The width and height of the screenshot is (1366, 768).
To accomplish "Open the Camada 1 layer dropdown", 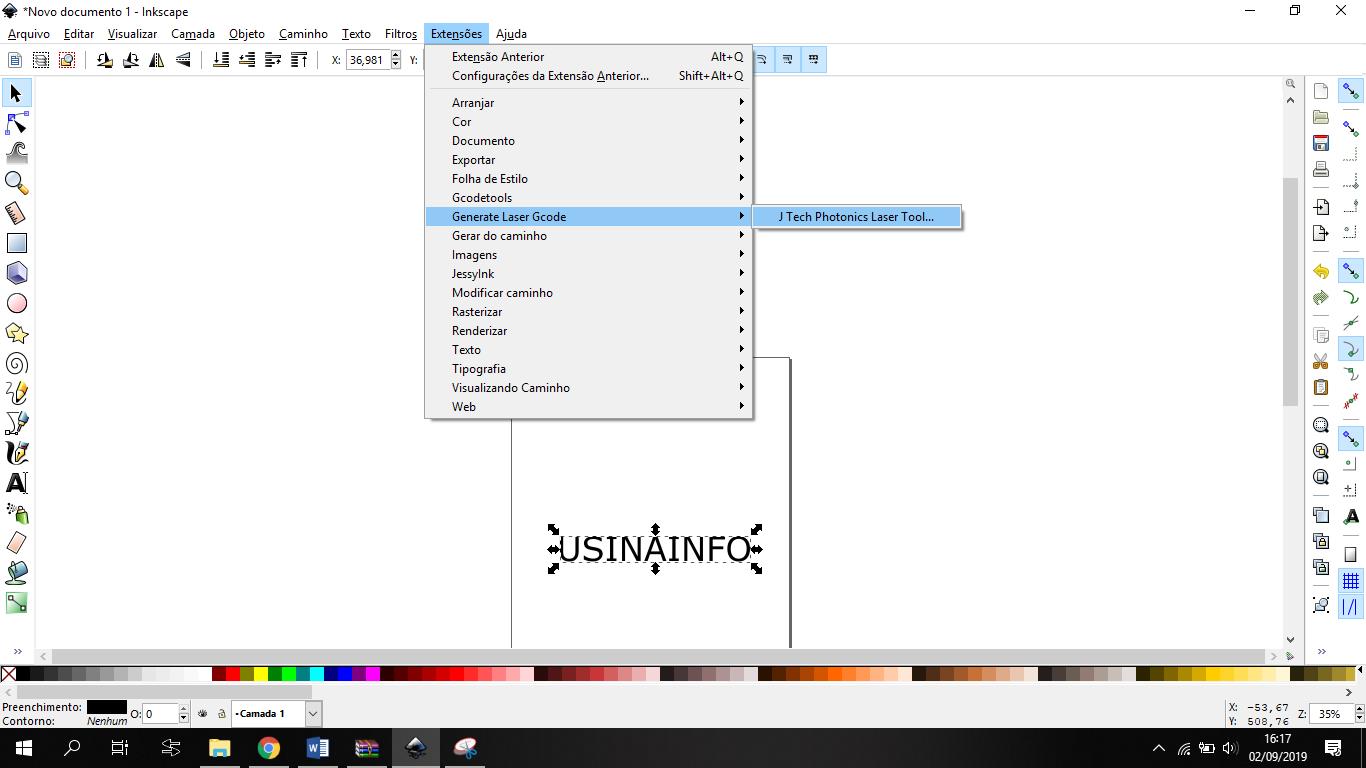I will click(313, 714).
